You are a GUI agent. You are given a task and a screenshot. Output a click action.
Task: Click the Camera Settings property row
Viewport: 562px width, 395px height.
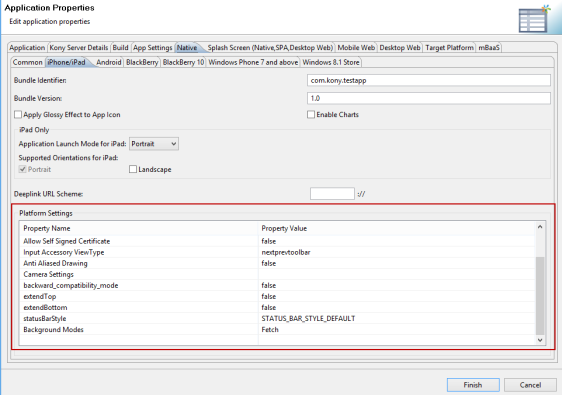277,275
